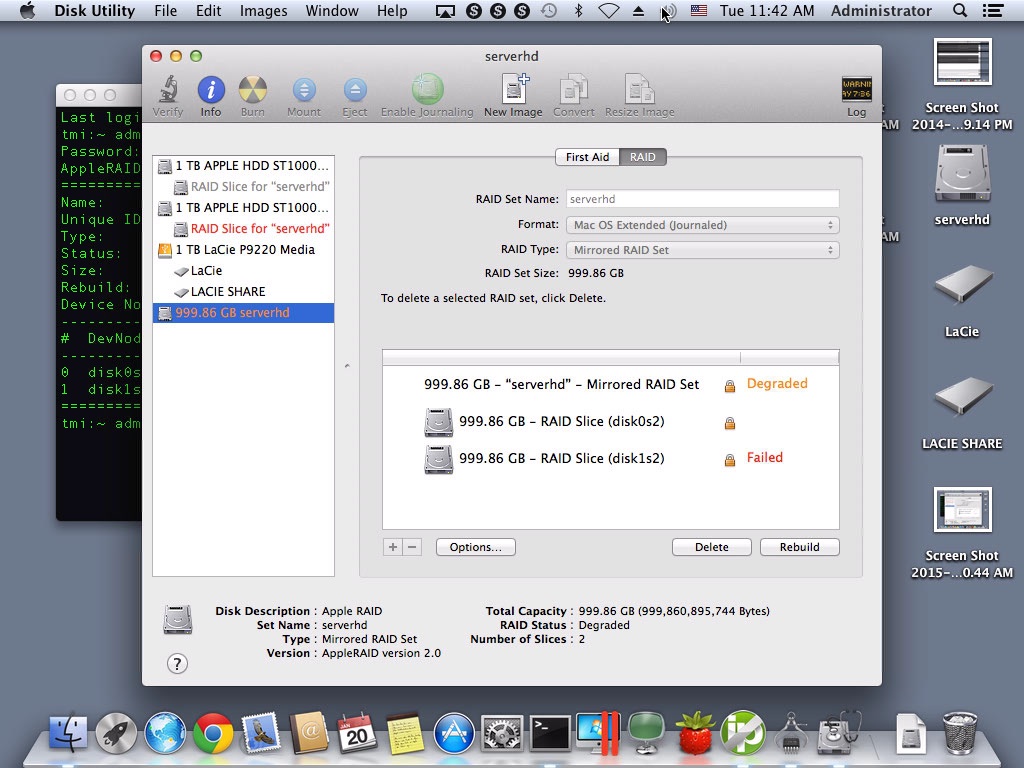Screen dimensions: 1024x768
Task: Select 999.86 GB serverhd in sidebar
Action: tap(243, 312)
